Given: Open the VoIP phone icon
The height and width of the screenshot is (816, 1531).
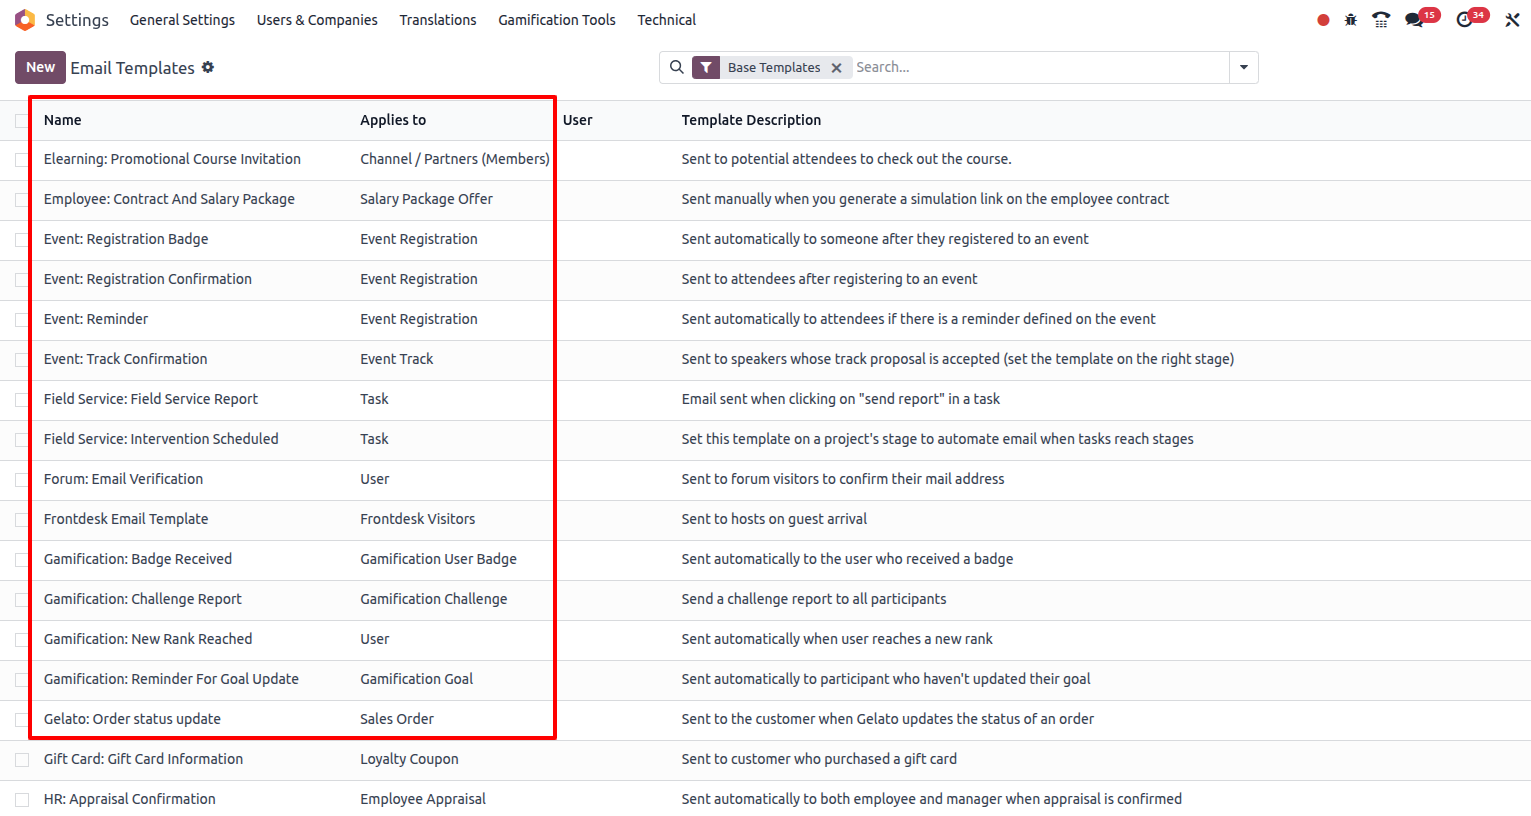Looking at the screenshot, I should pyautogui.click(x=1381, y=20).
